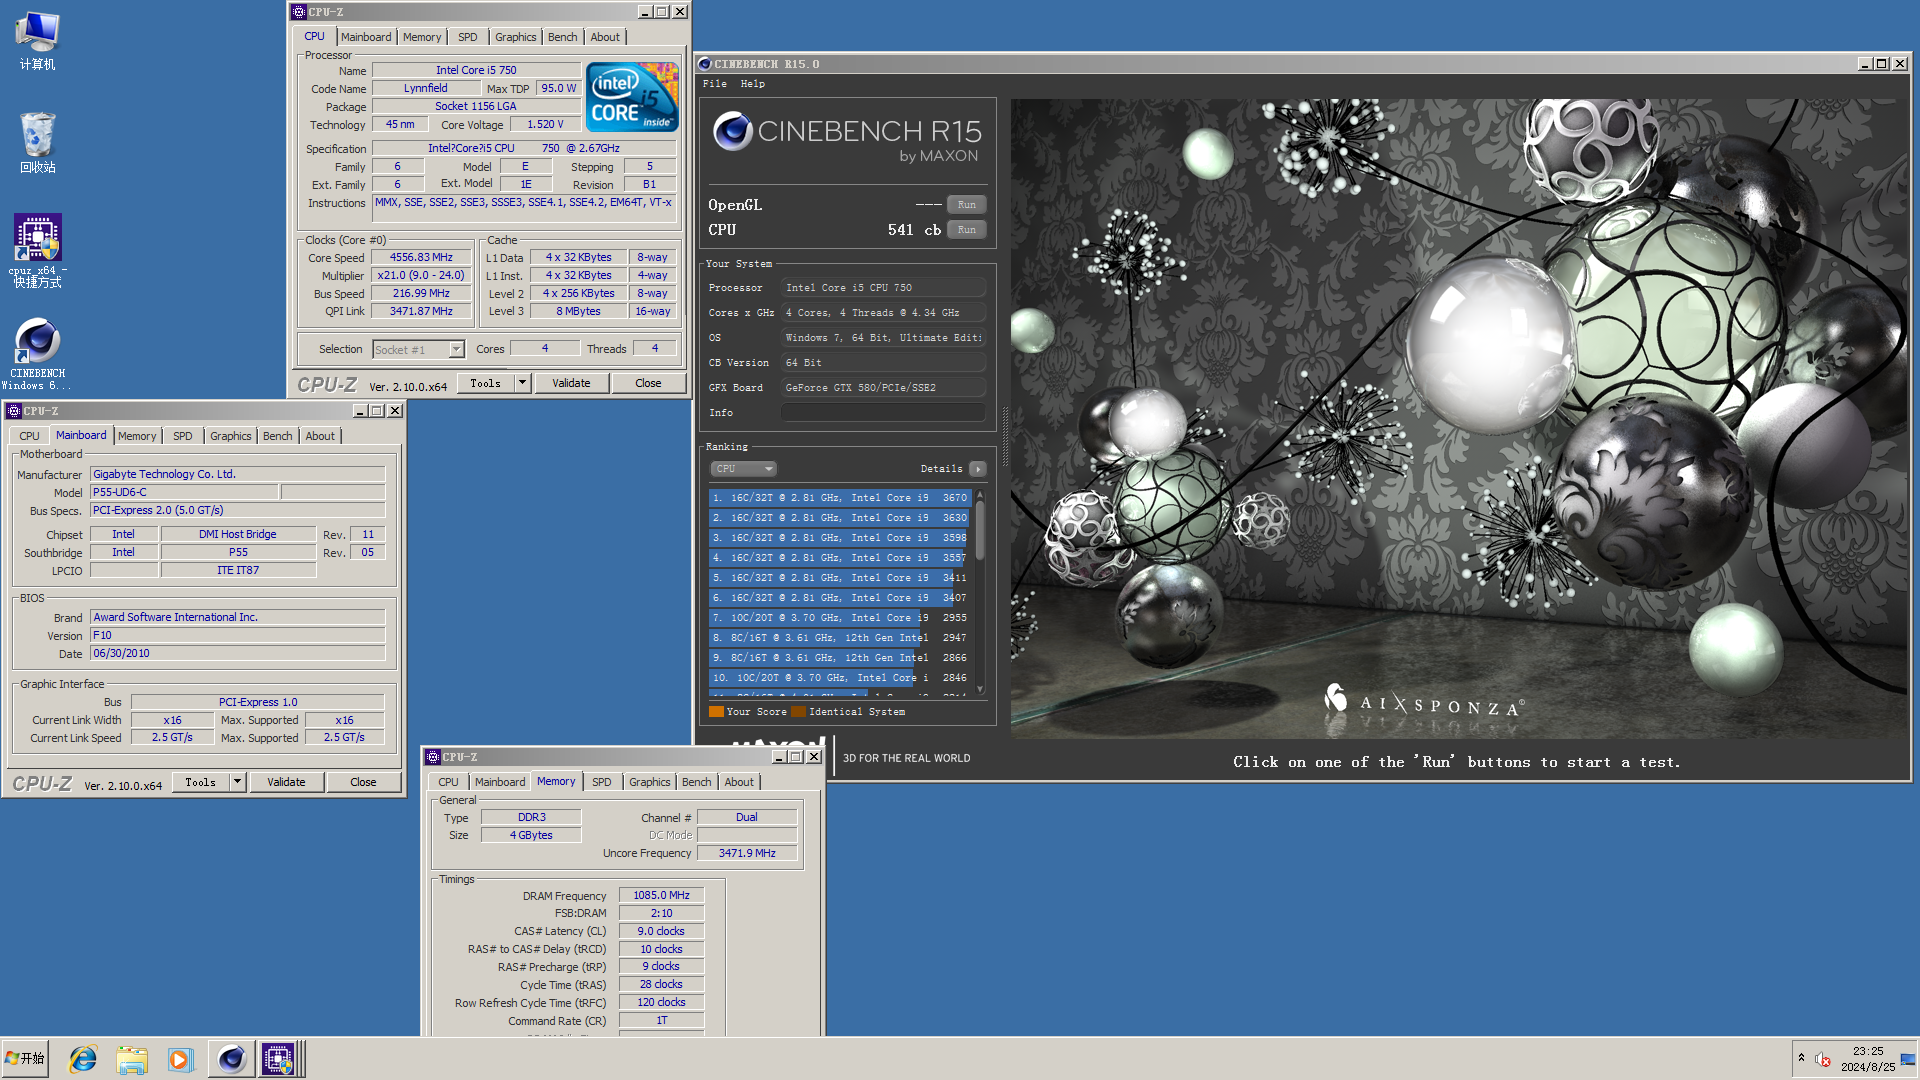Image resolution: width=1920 pixels, height=1080 pixels.
Task: Click the Cinebench title bar app icon
Action: pyautogui.click(x=705, y=64)
